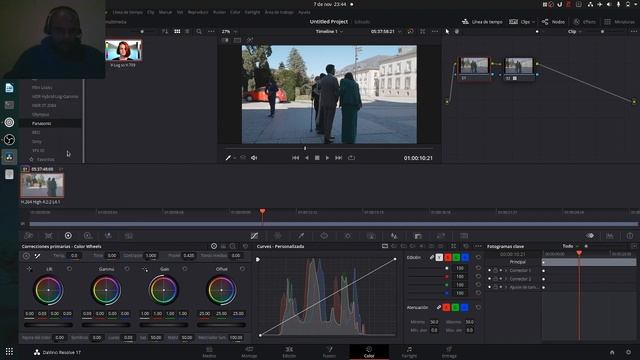Toggle red channel in Atenuación
This screenshot has height=360, width=640.
(447, 307)
